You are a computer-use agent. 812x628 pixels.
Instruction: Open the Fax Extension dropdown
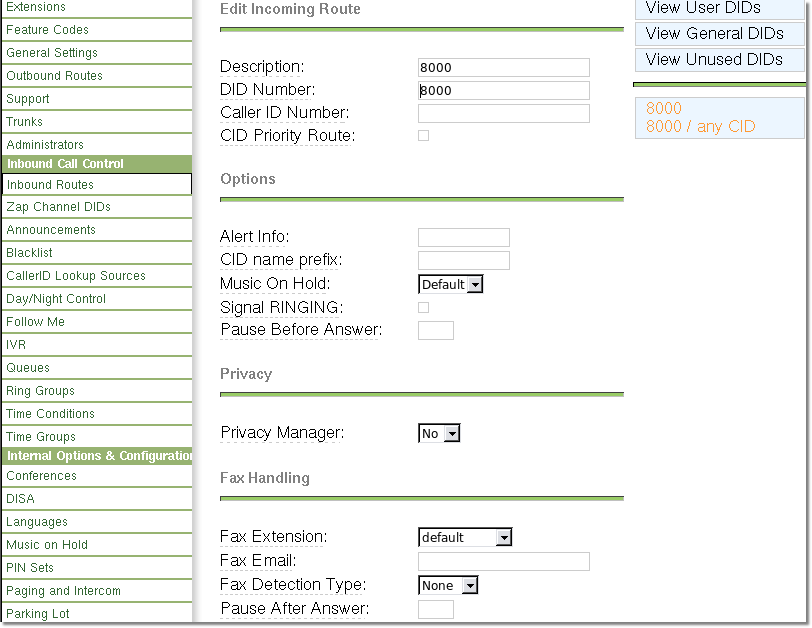point(465,537)
